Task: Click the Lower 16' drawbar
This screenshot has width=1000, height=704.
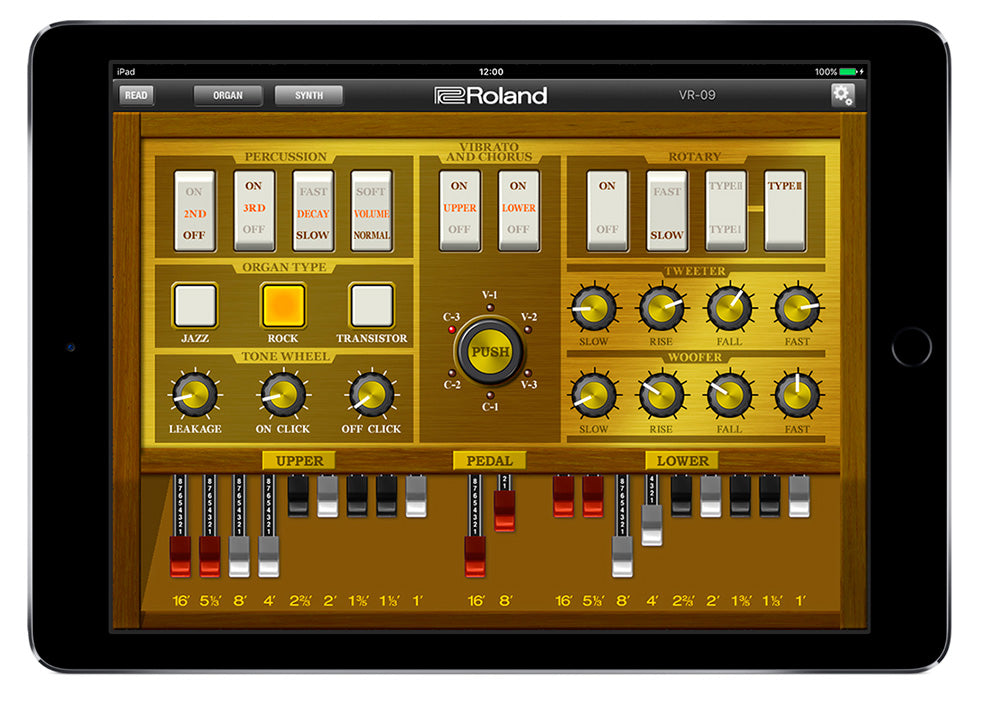Action: [x=563, y=495]
